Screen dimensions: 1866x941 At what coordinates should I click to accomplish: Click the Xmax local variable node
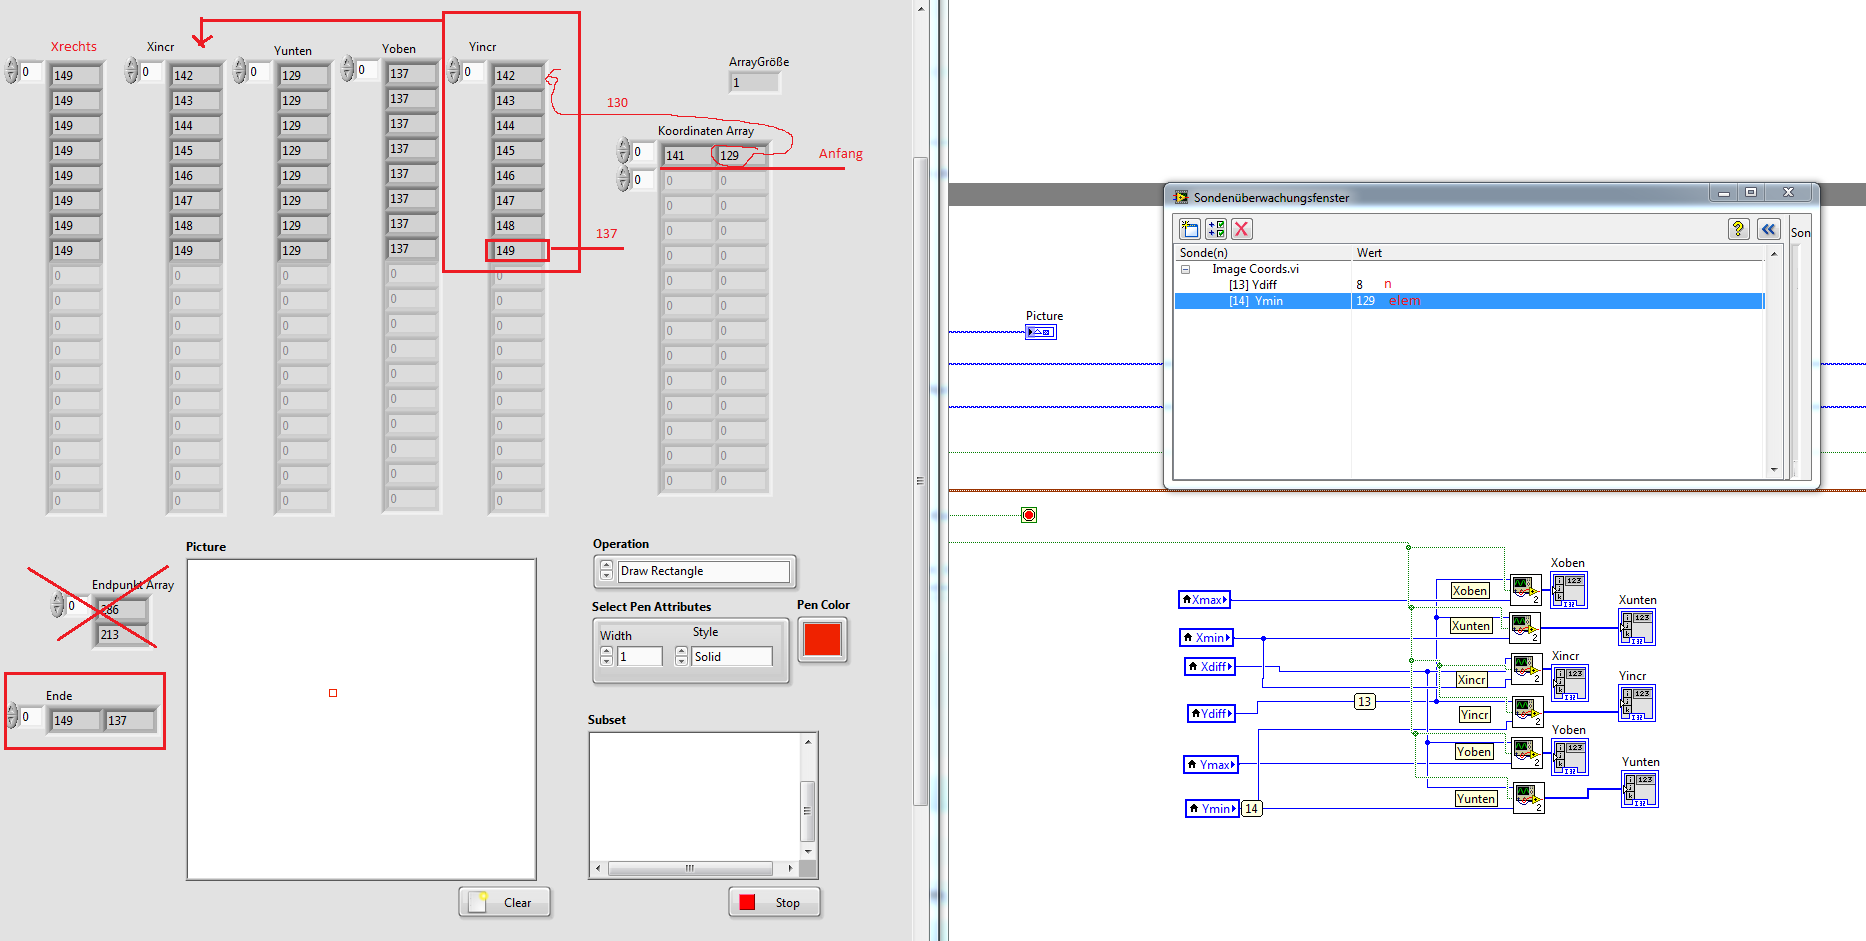click(x=1204, y=600)
